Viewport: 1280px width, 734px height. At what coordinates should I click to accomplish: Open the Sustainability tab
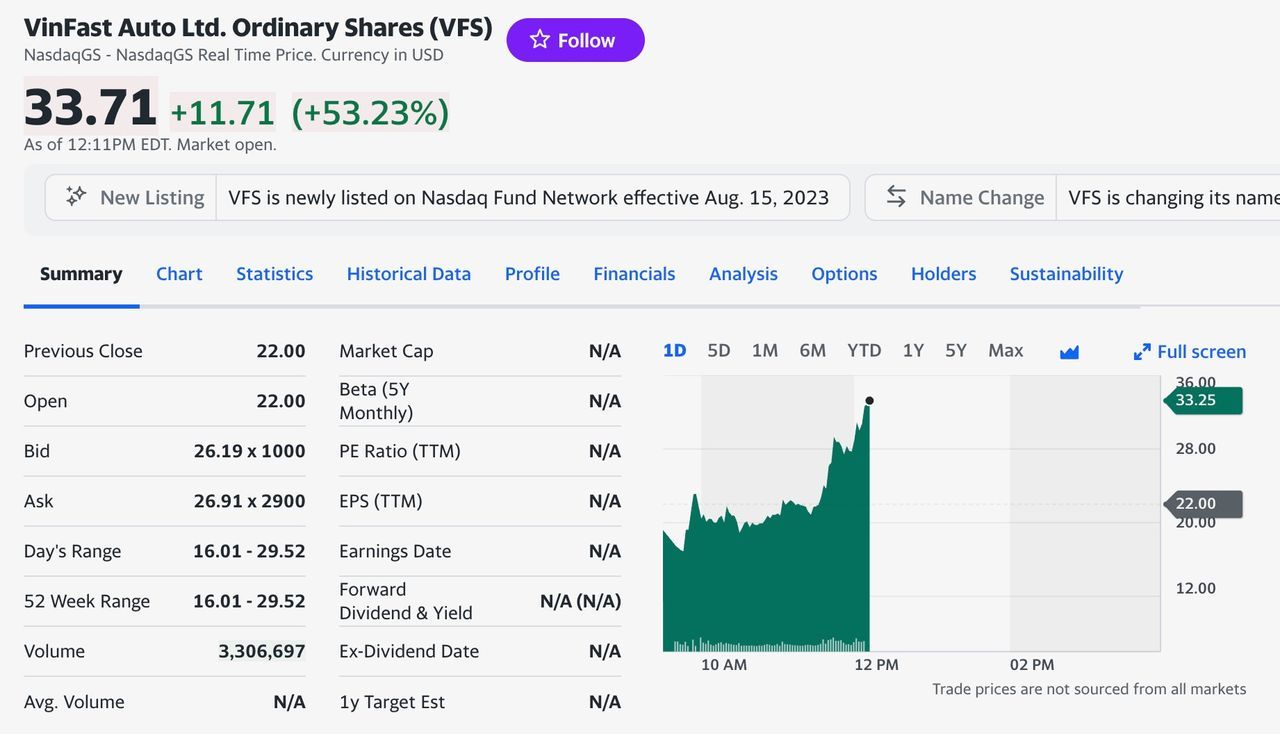tap(1066, 274)
